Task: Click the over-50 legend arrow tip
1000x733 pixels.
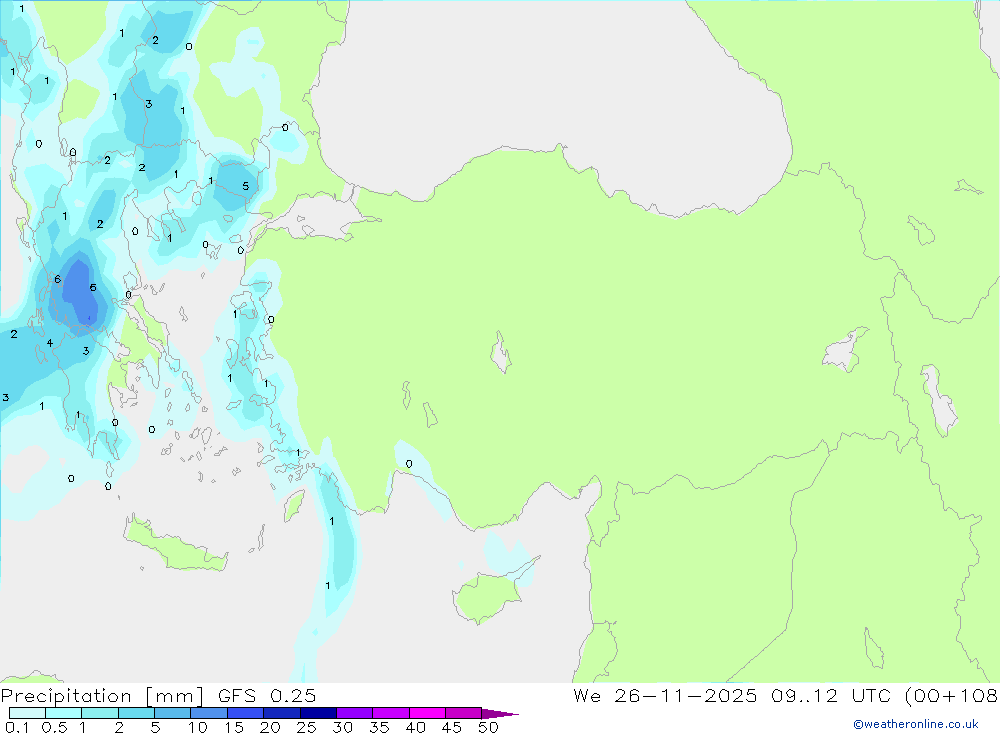Action: [500, 714]
